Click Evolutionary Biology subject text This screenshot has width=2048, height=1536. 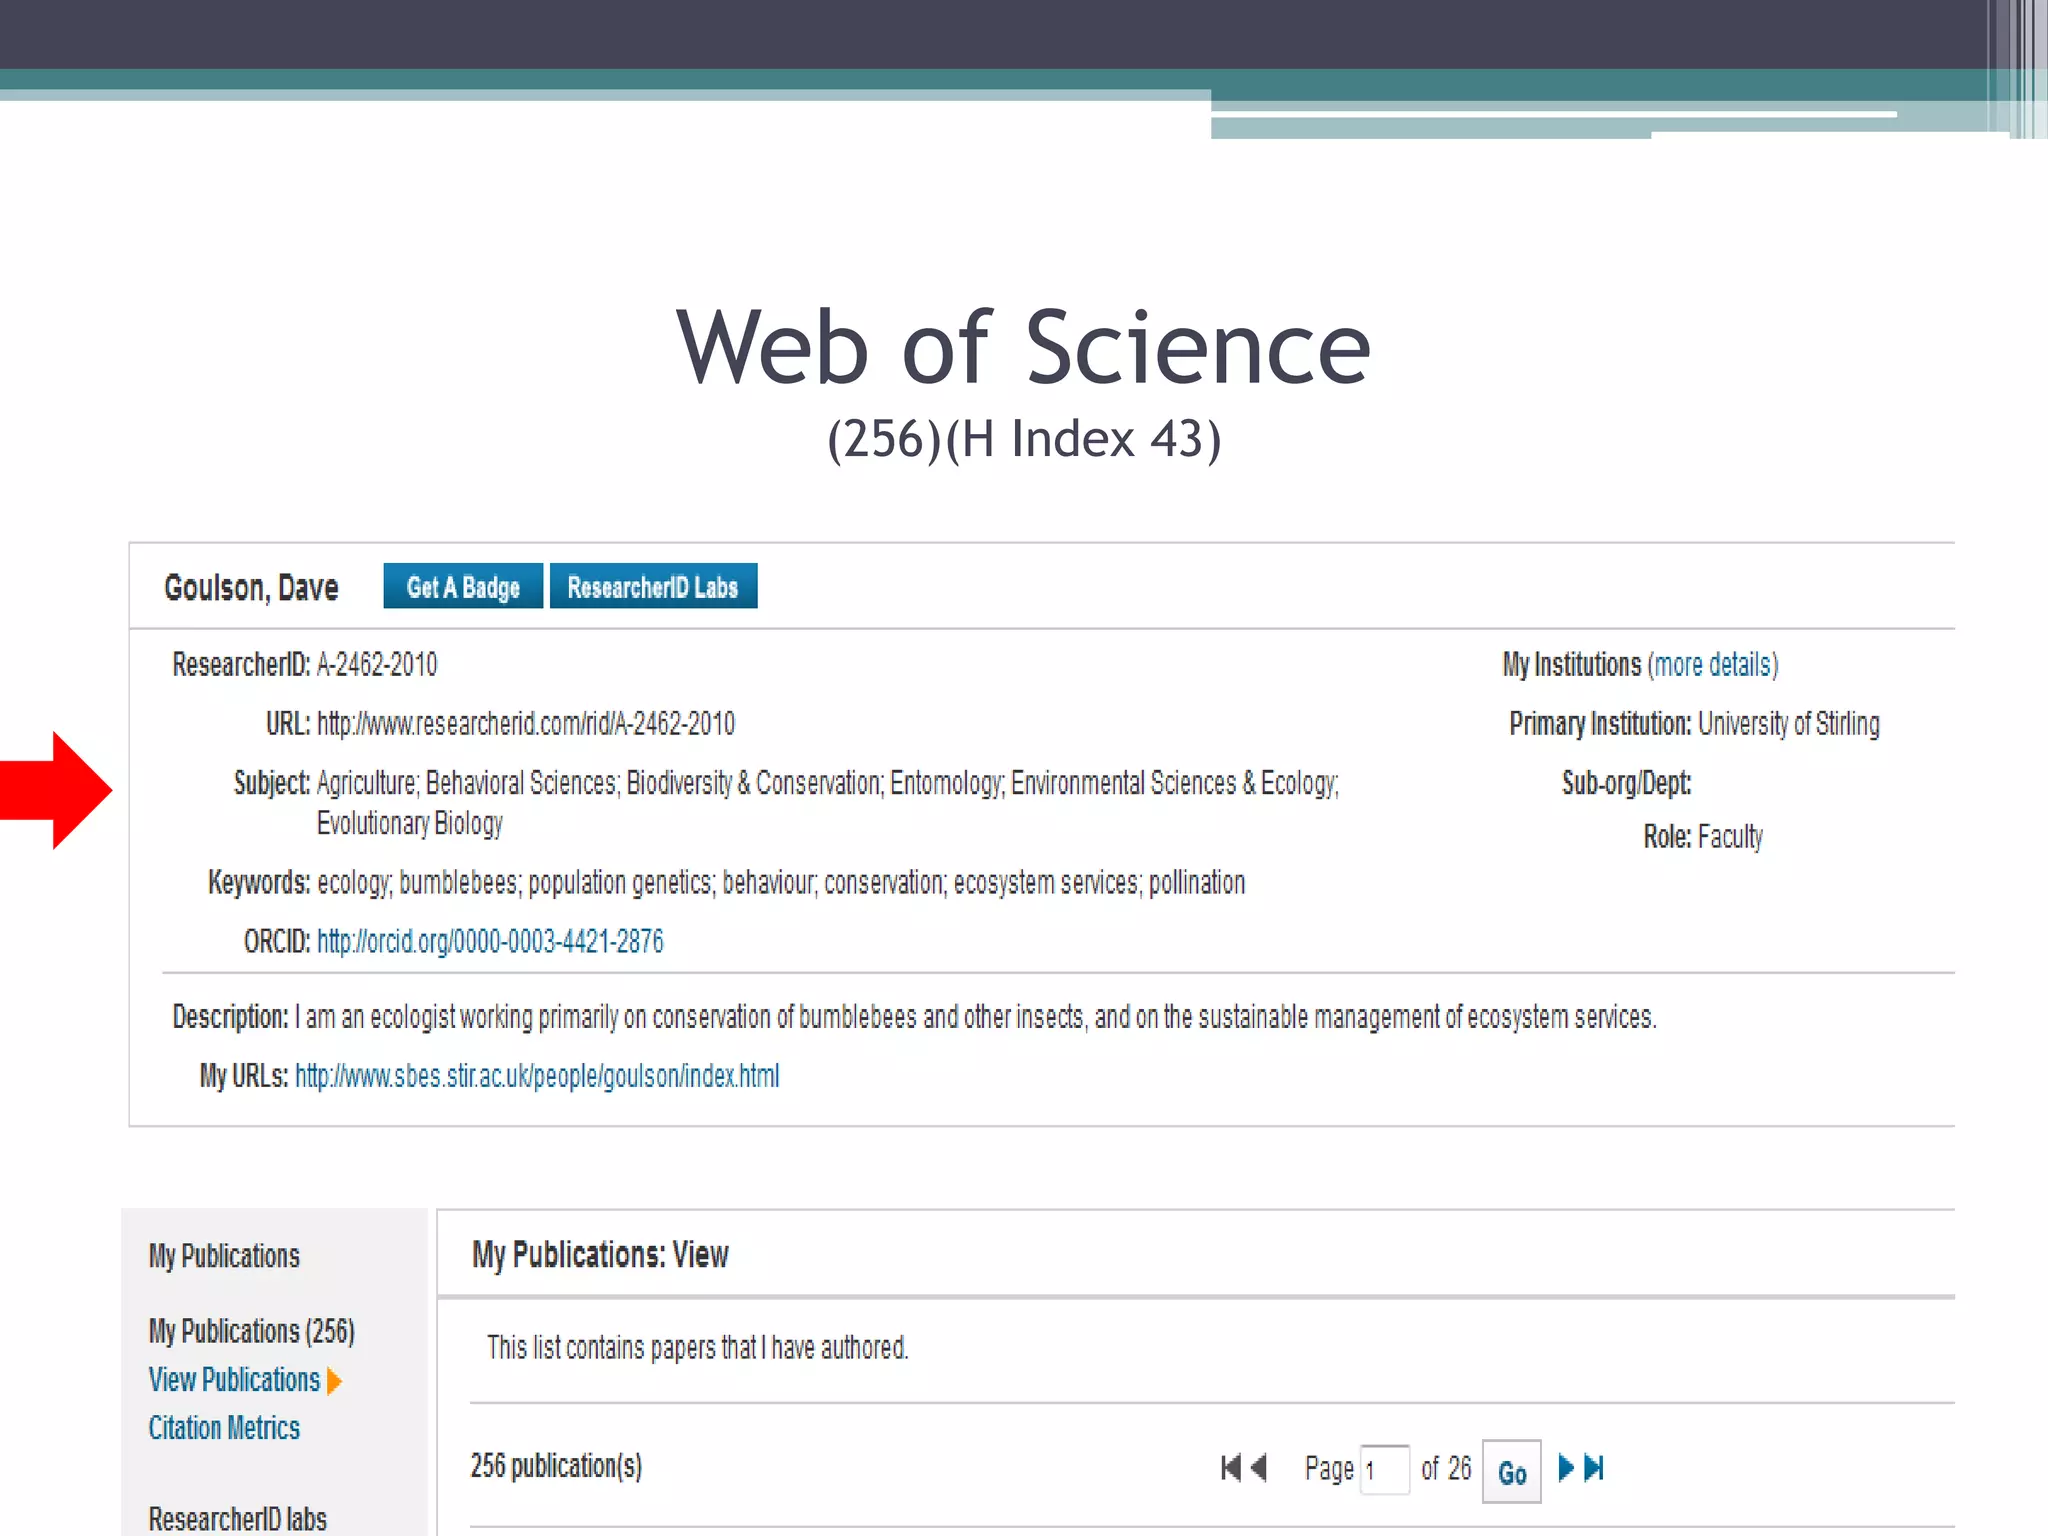pos(410,824)
